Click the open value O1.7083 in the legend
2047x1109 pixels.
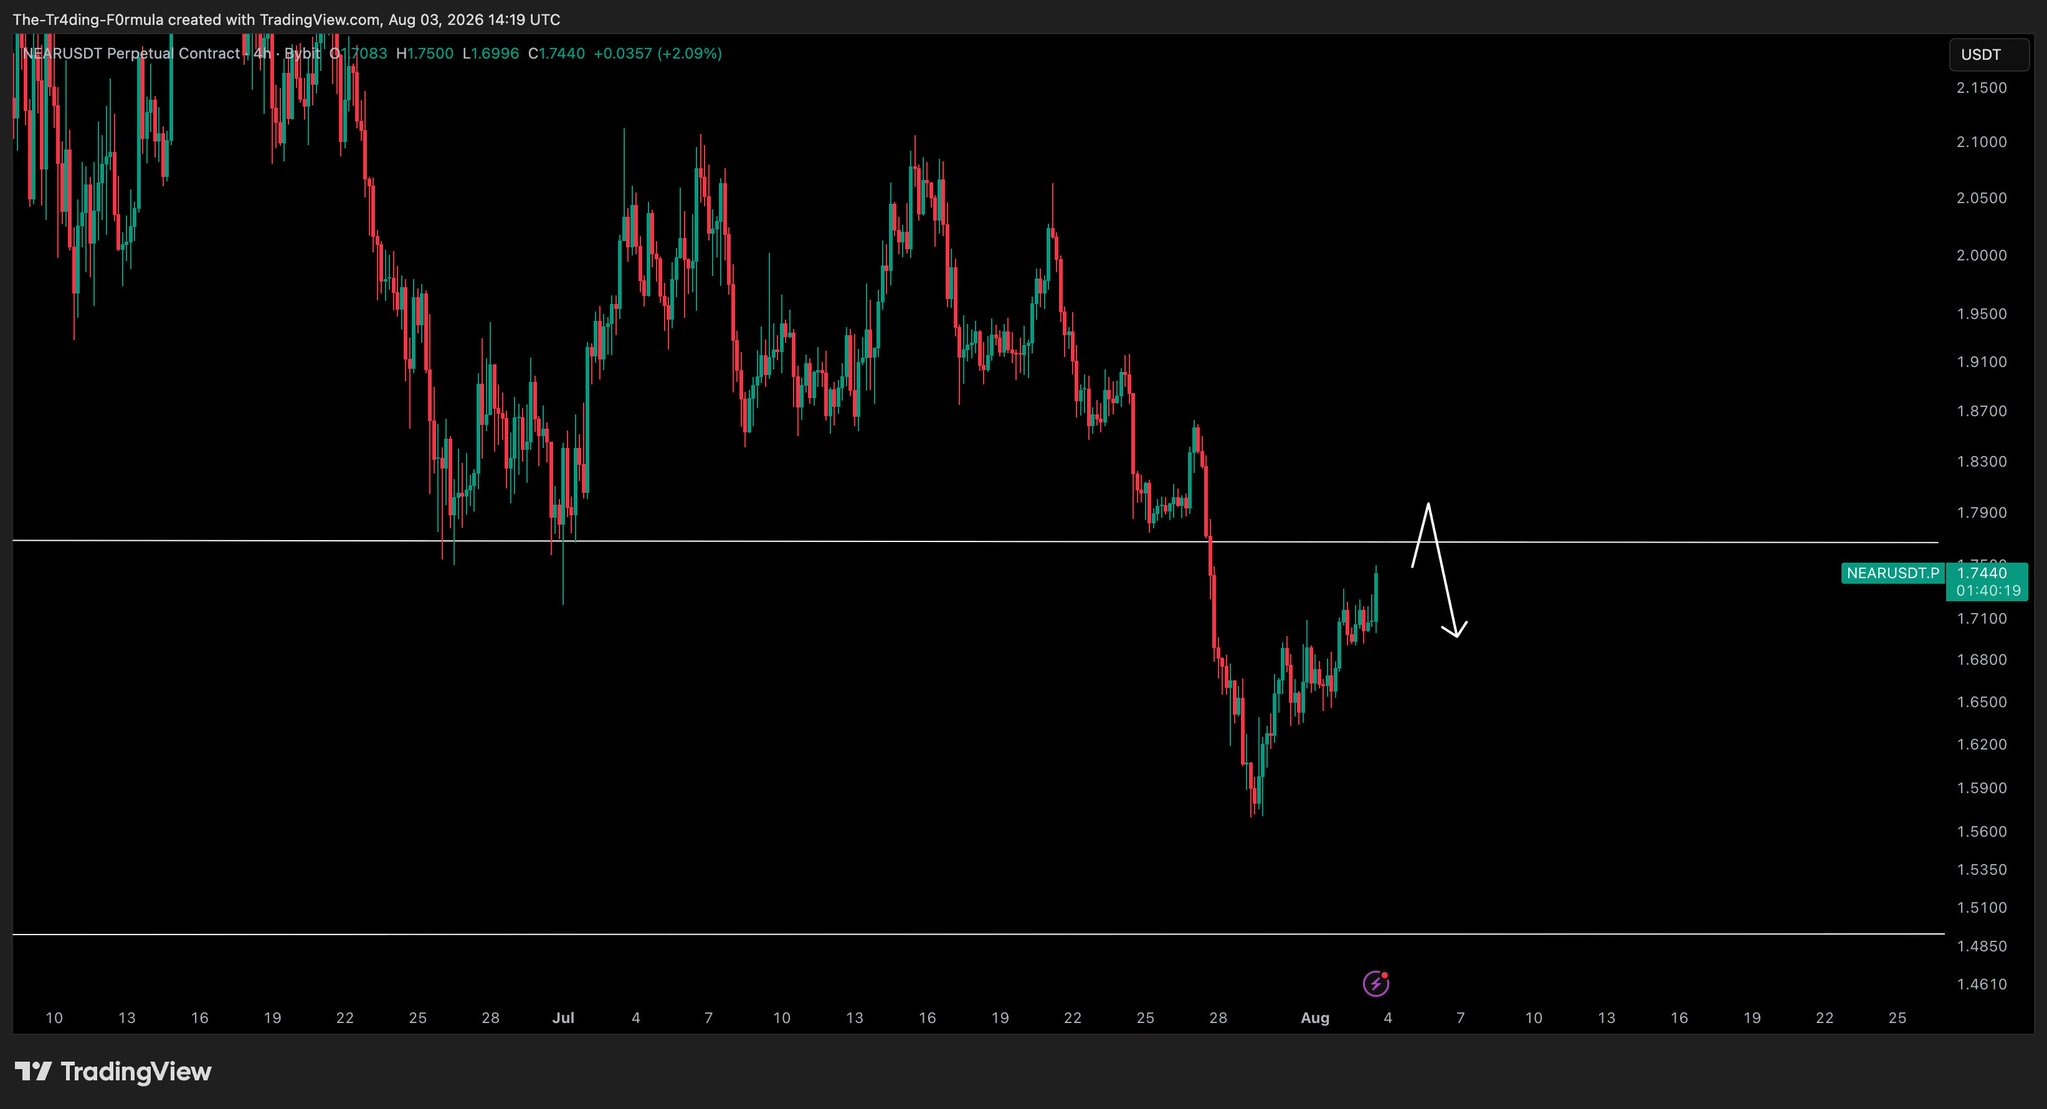pos(358,53)
